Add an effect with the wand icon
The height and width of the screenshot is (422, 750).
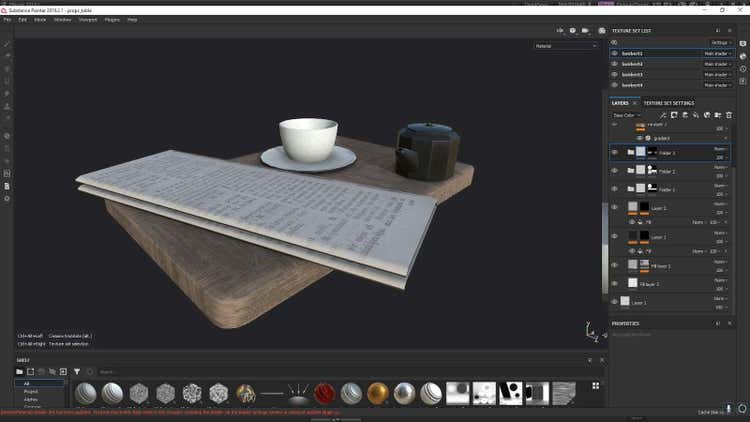click(663, 115)
